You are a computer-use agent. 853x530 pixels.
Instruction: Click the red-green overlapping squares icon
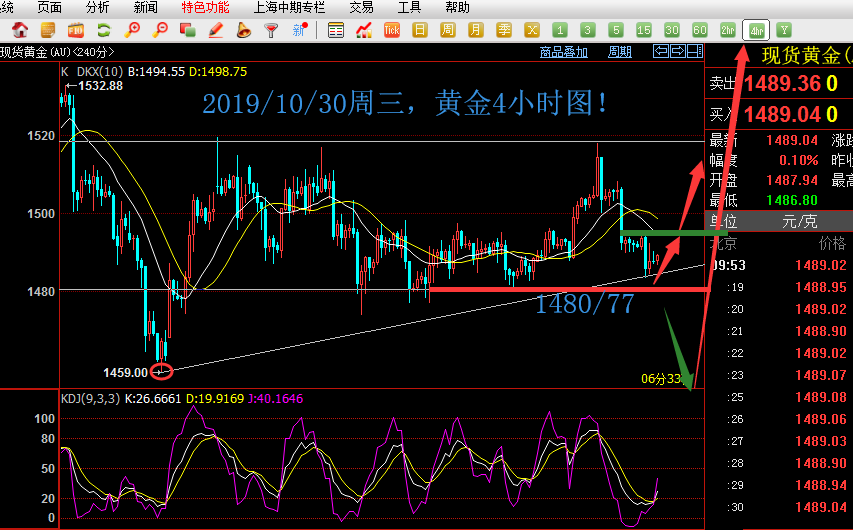point(188,30)
